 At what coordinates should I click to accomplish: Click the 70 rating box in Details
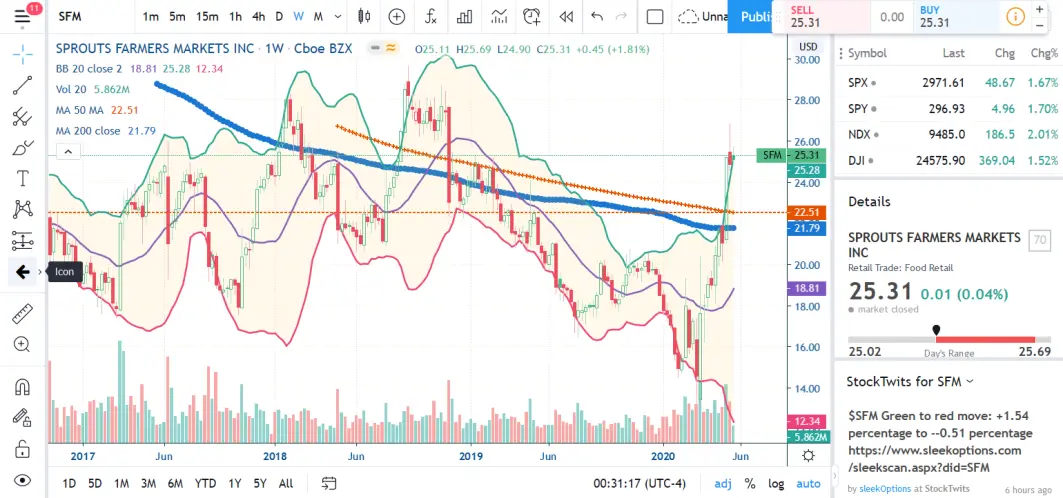click(1039, 240)
